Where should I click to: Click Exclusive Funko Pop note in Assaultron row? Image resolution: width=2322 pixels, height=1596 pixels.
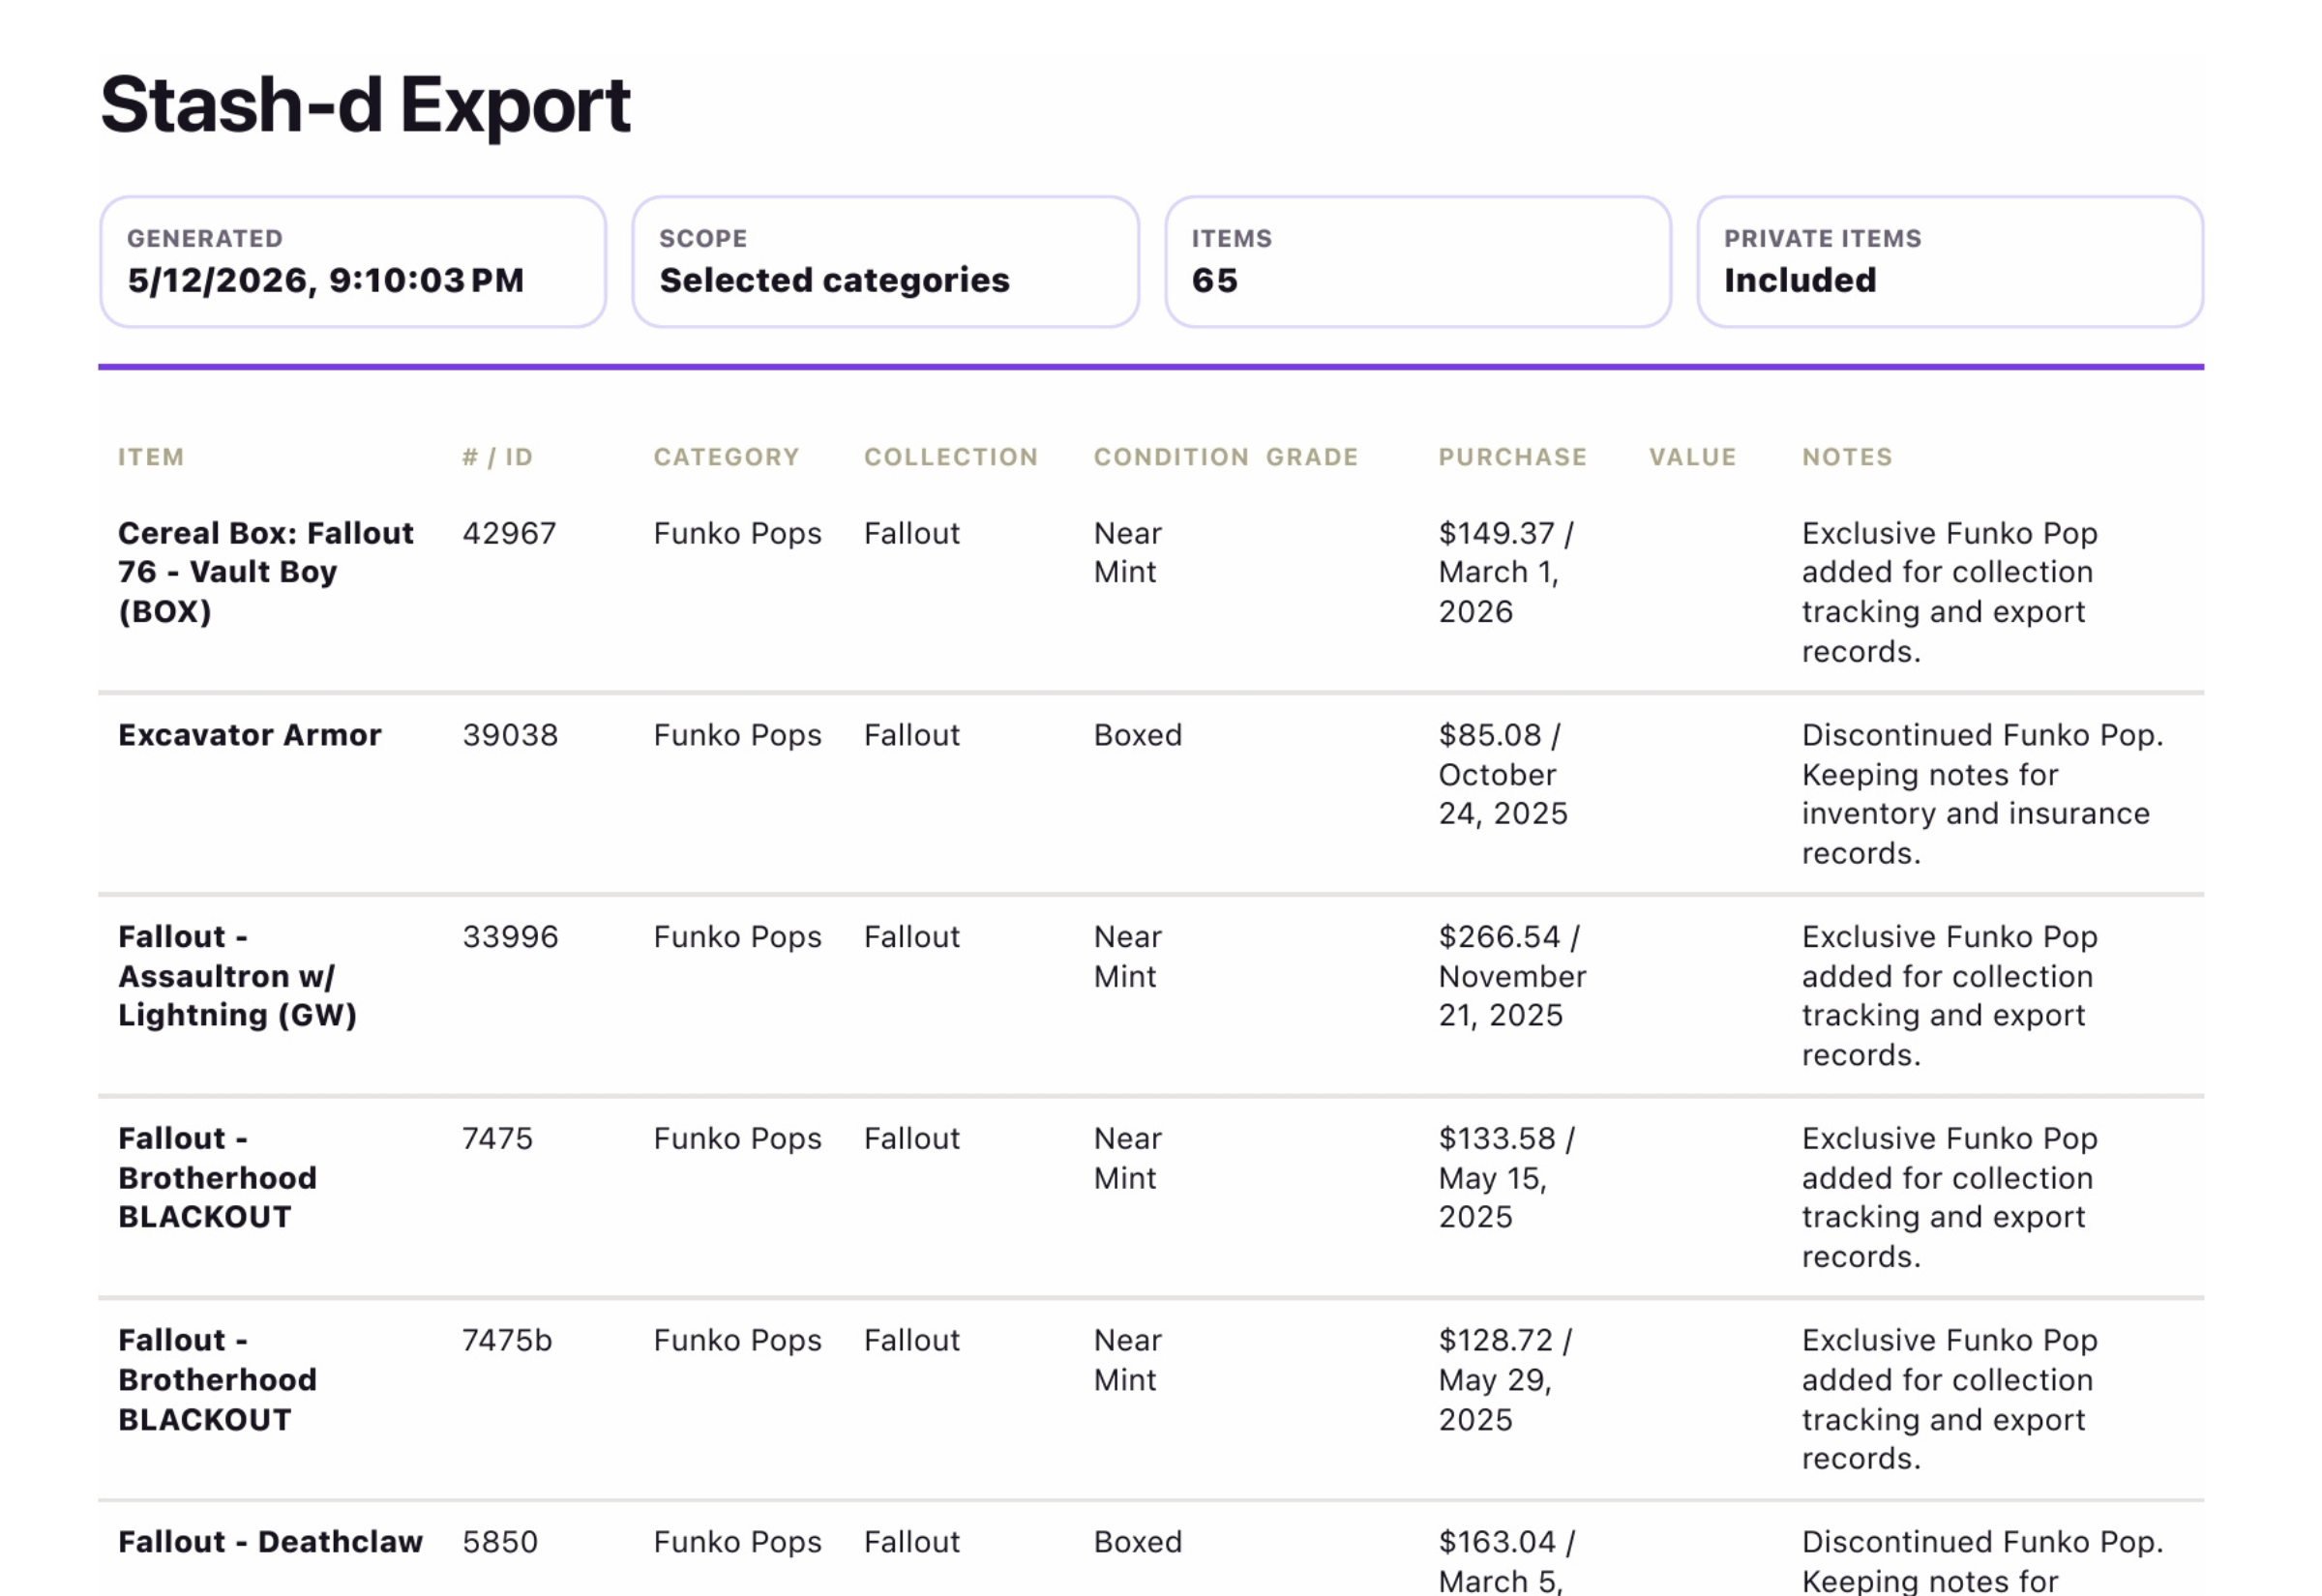pyautogui.click(x=1949, y=996)
